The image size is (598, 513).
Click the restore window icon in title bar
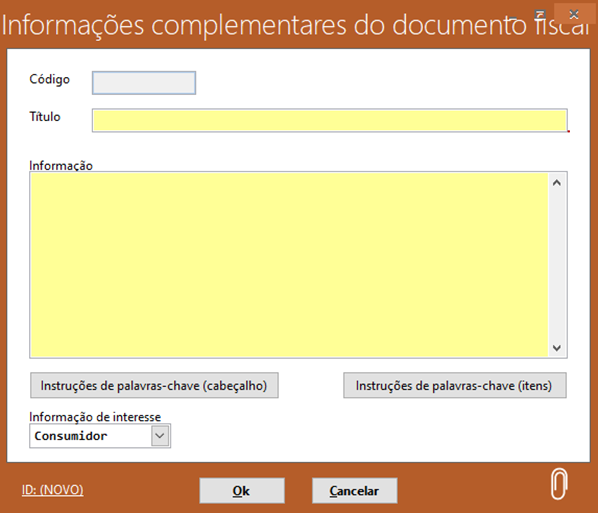click(540, 14)
